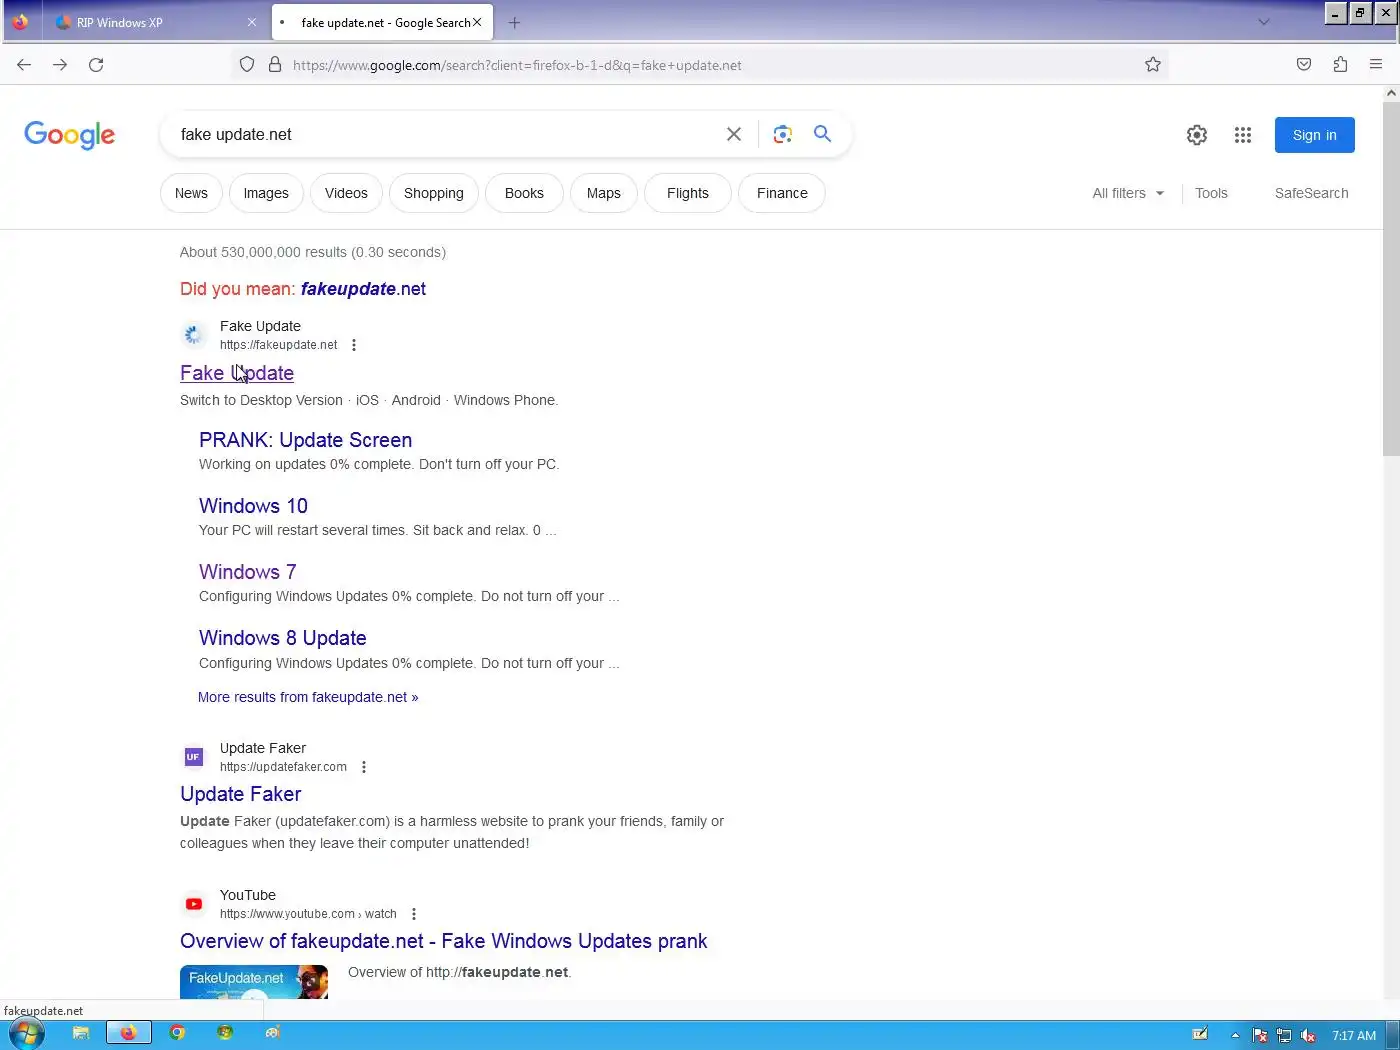This screenshot has width=1400, height=1050.
Task: Focus the browser address bar
Action: tap(700, 65)
